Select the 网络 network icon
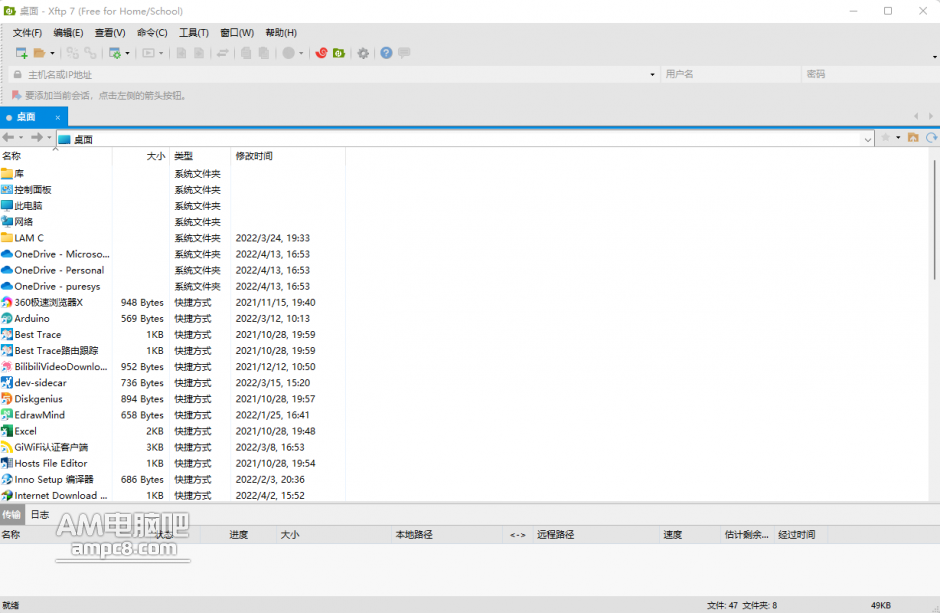This screenshot has height=613, width=940. point(7,222)
